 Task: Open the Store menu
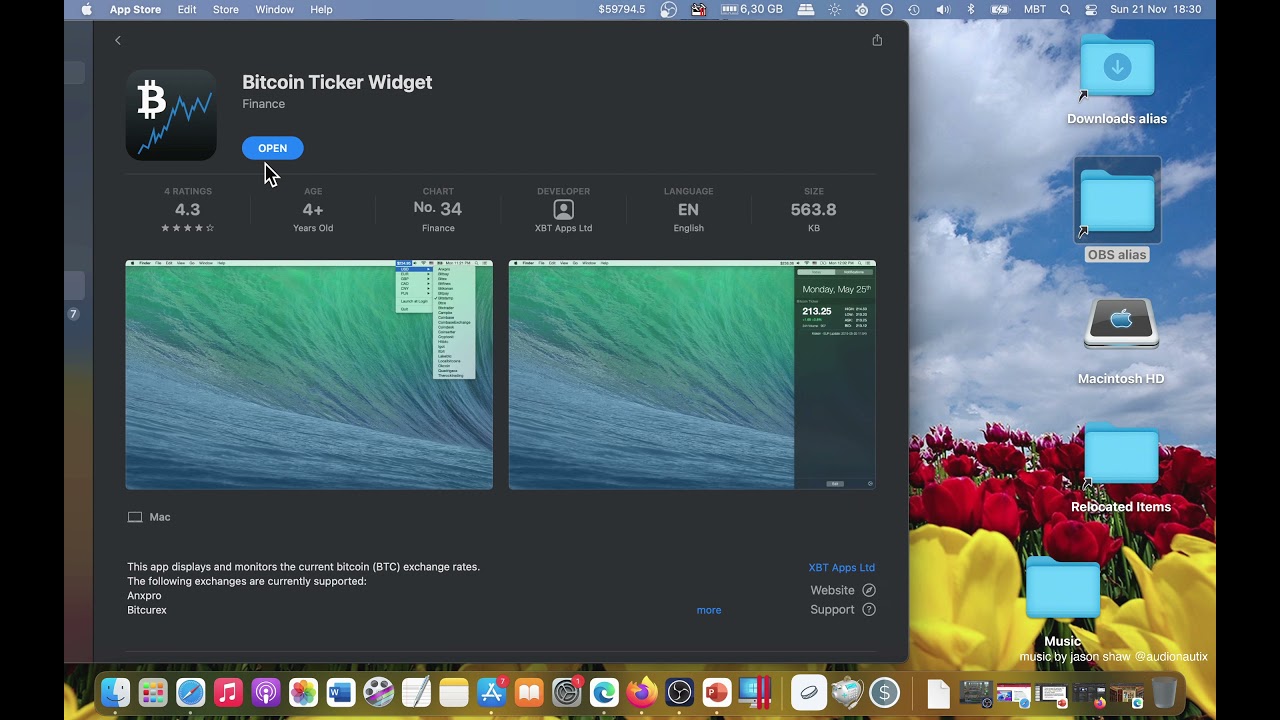(x=226, y=9)
